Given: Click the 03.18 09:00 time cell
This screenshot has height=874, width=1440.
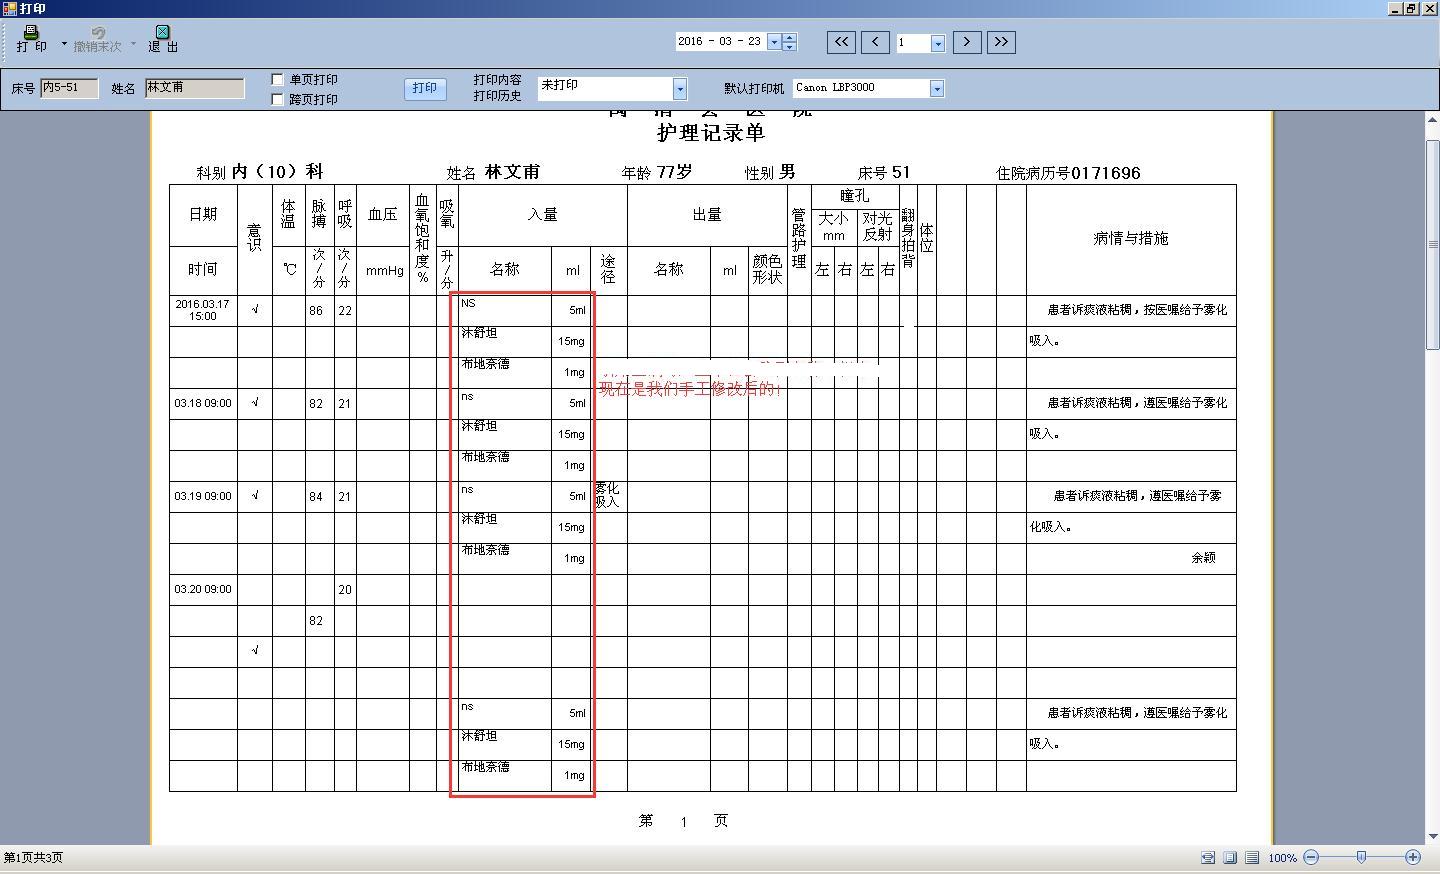Looking at the screenshot, I should point(203,403).
